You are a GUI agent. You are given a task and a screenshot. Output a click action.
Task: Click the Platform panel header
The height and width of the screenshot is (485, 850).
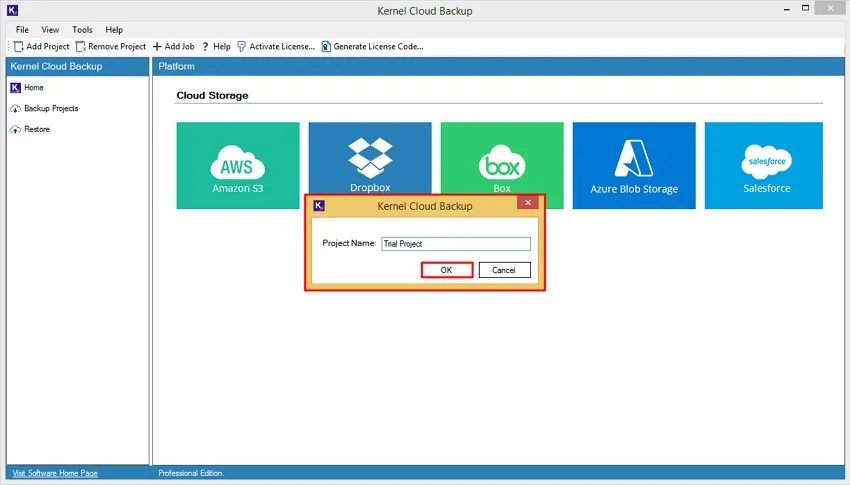coord(498,66)
